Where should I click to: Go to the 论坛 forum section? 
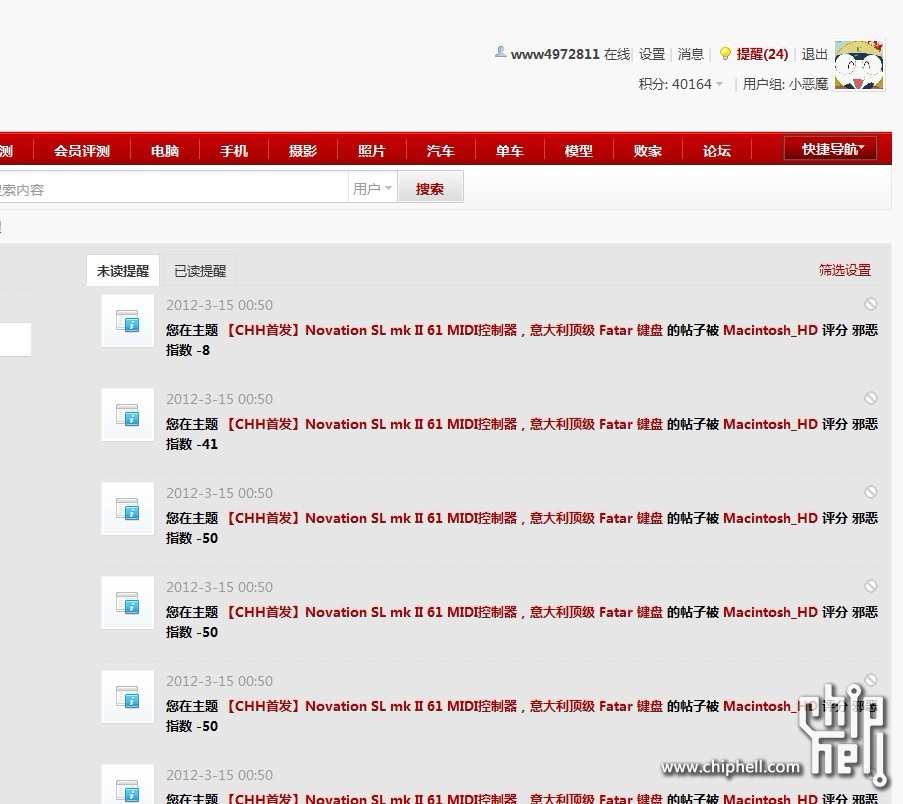click(x=717, y=151)
